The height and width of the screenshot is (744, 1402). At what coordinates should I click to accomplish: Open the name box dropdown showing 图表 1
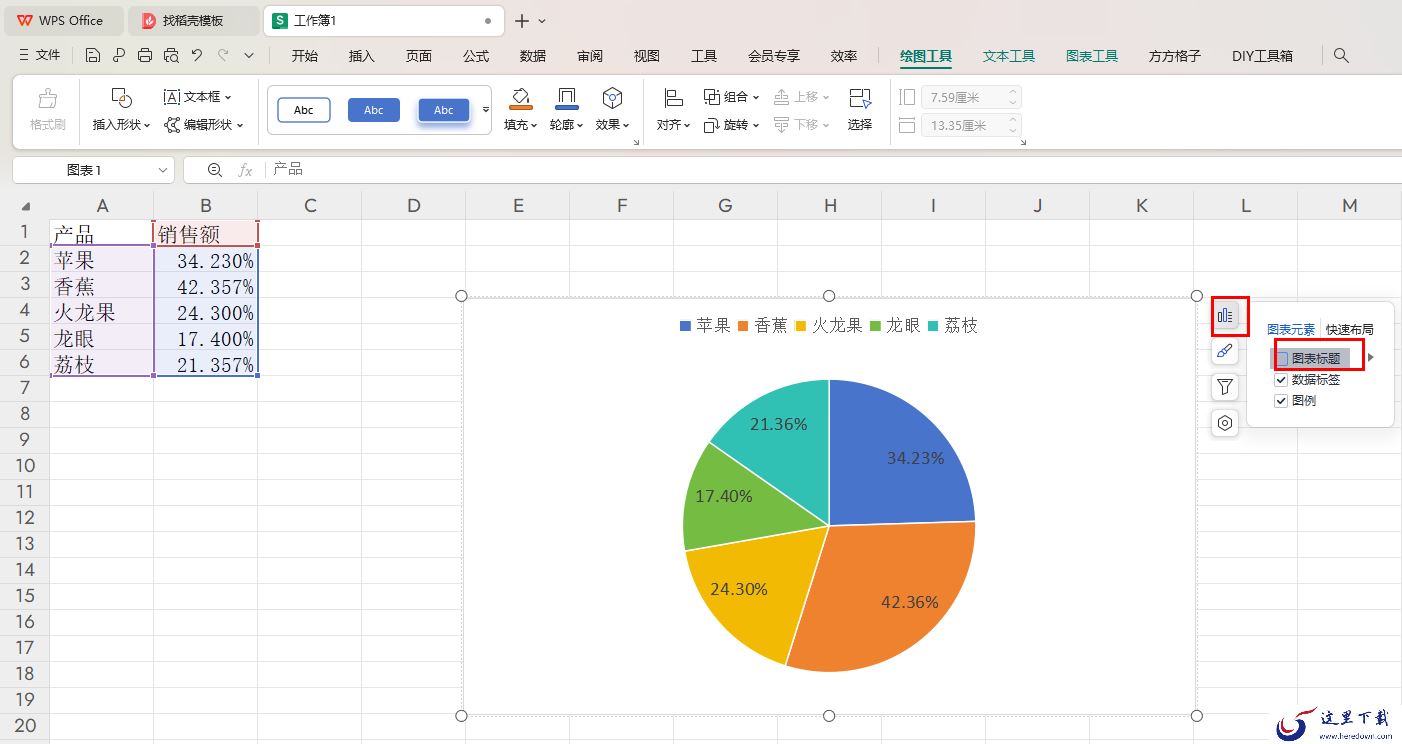pos(163,170)
